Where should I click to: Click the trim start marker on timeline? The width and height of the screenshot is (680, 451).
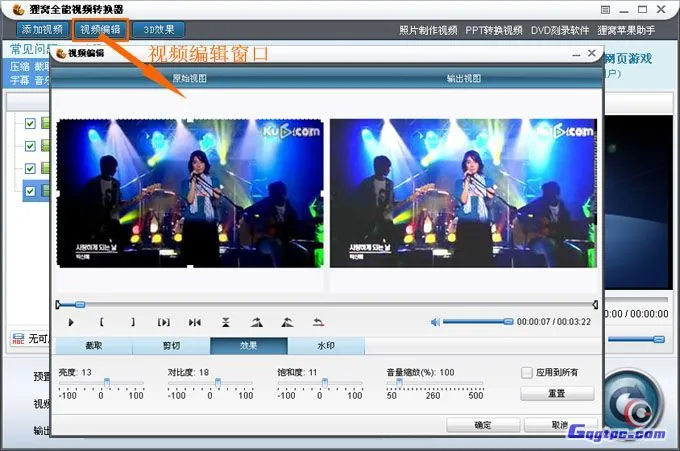click(58, 305)
